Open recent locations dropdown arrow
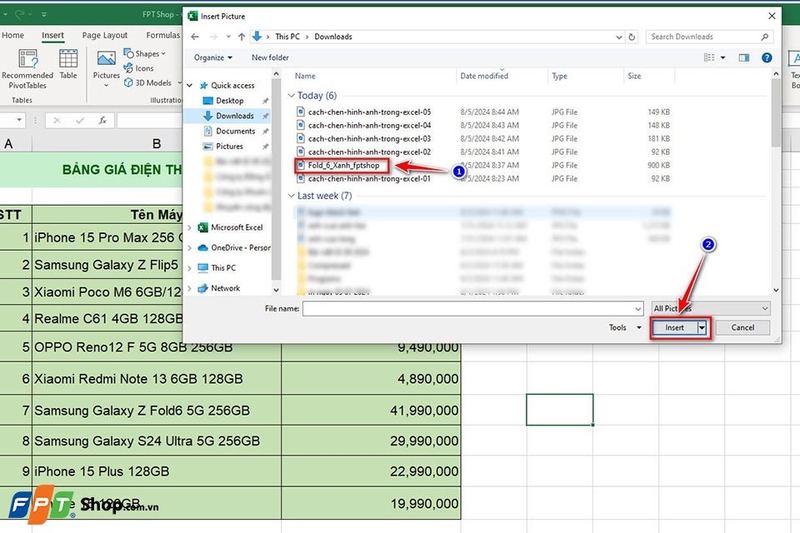Viewport: 800px width, 533px height. click(x=228, y=37)
